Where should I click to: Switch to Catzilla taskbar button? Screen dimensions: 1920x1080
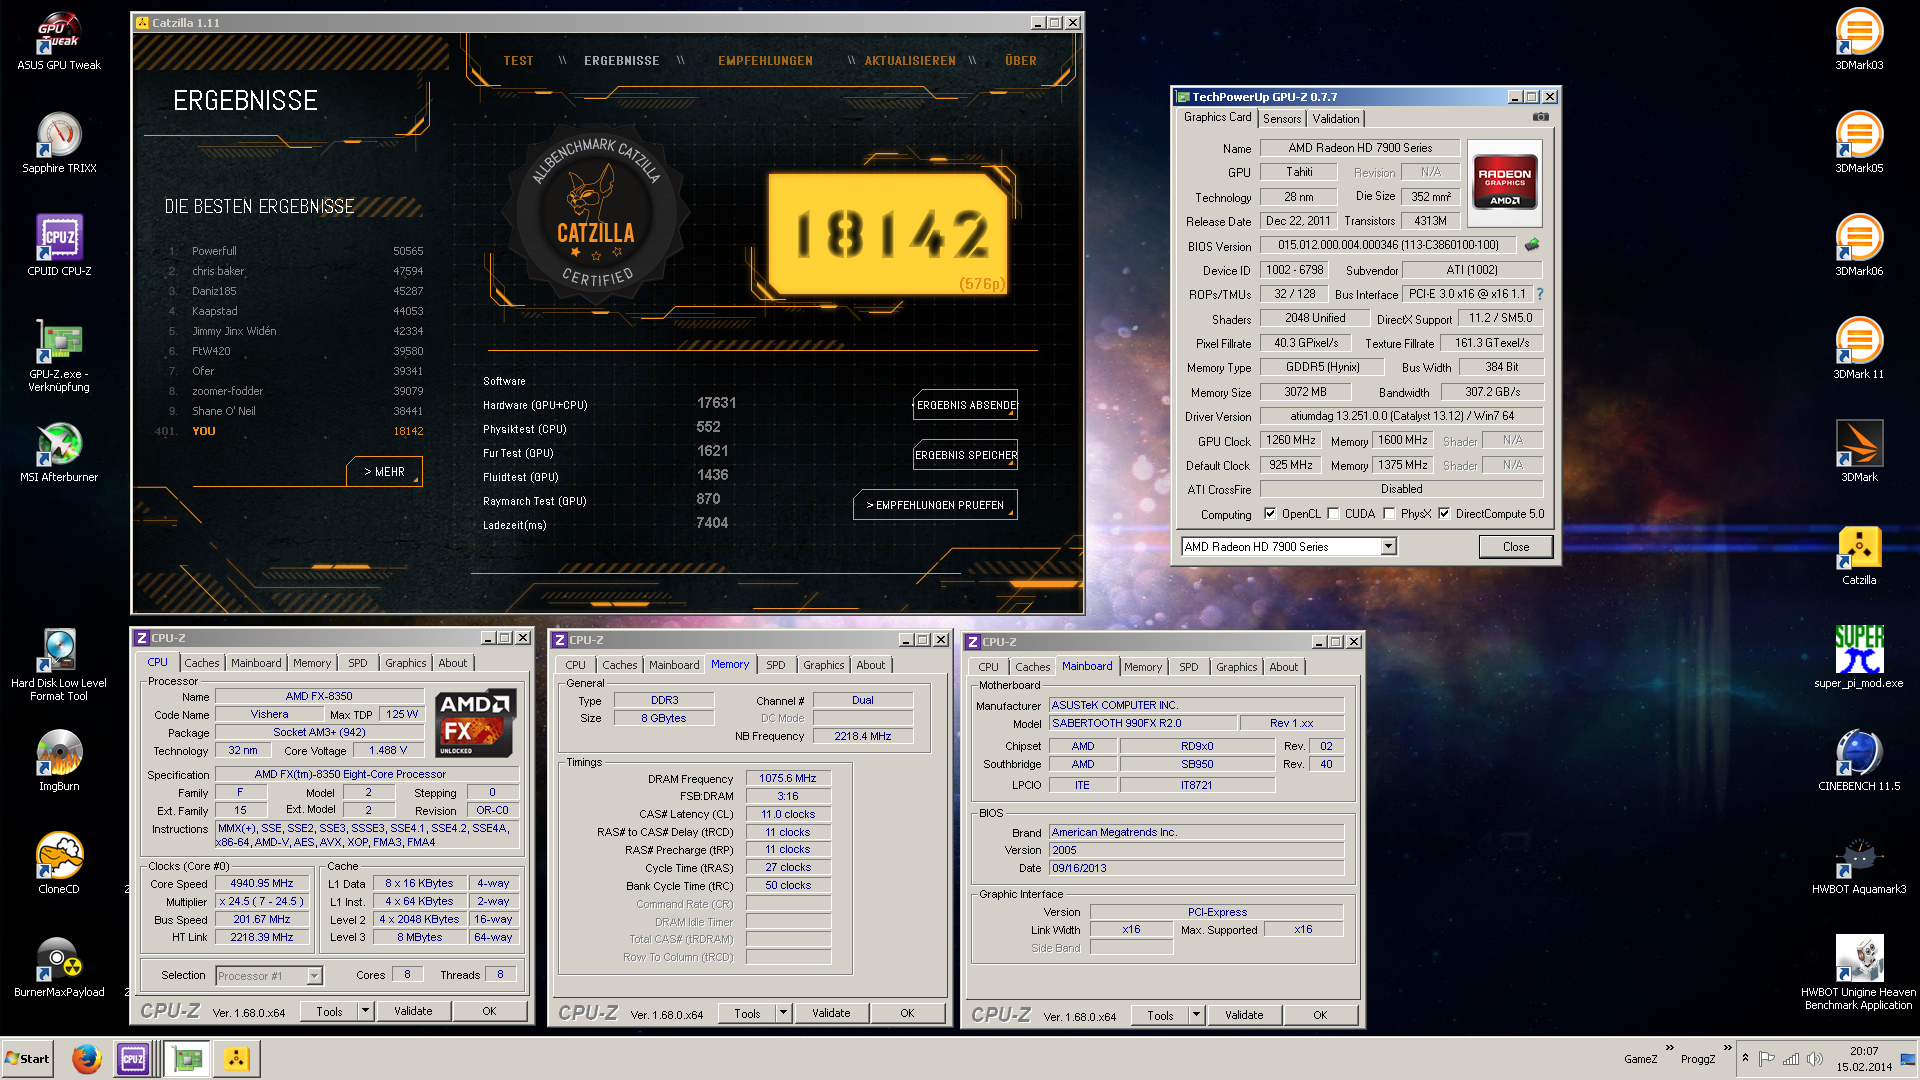[x=237, y=1058]
